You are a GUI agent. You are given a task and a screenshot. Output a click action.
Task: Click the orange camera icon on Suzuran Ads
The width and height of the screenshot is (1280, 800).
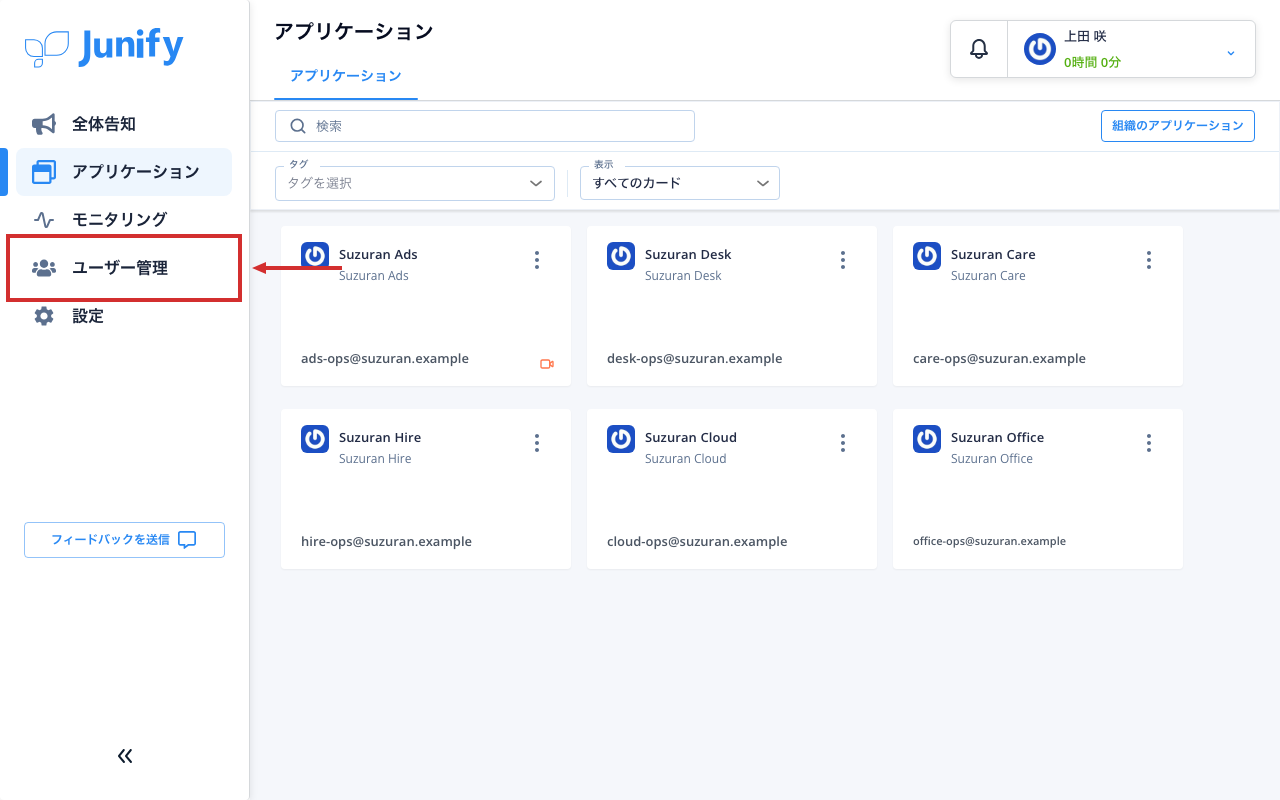[x=547, y=364]
